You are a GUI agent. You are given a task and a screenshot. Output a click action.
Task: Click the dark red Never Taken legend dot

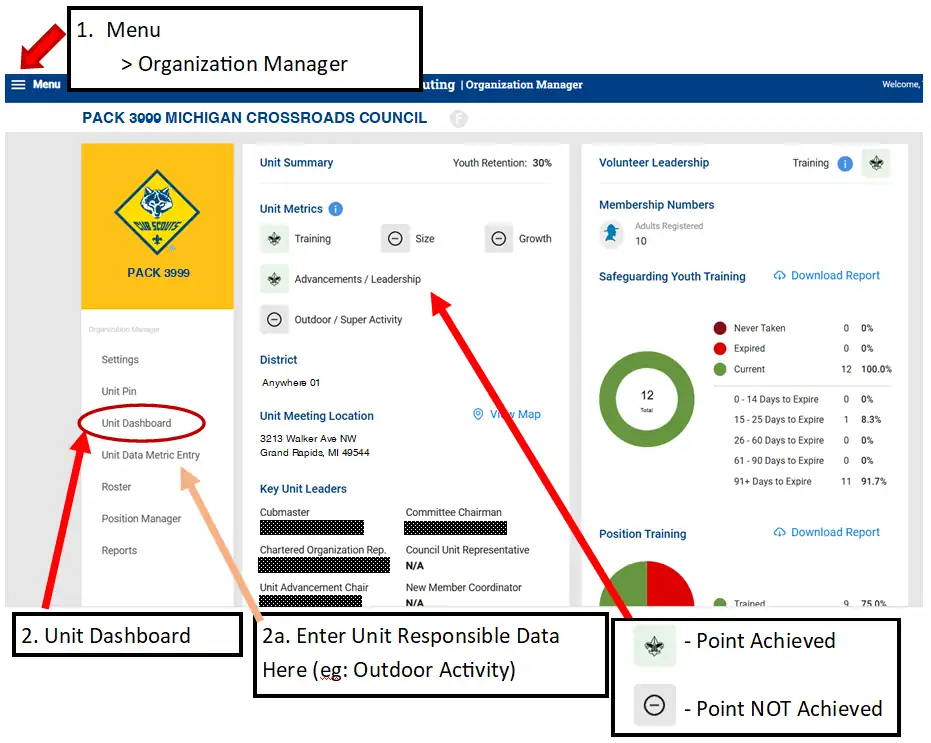point(720,328)
